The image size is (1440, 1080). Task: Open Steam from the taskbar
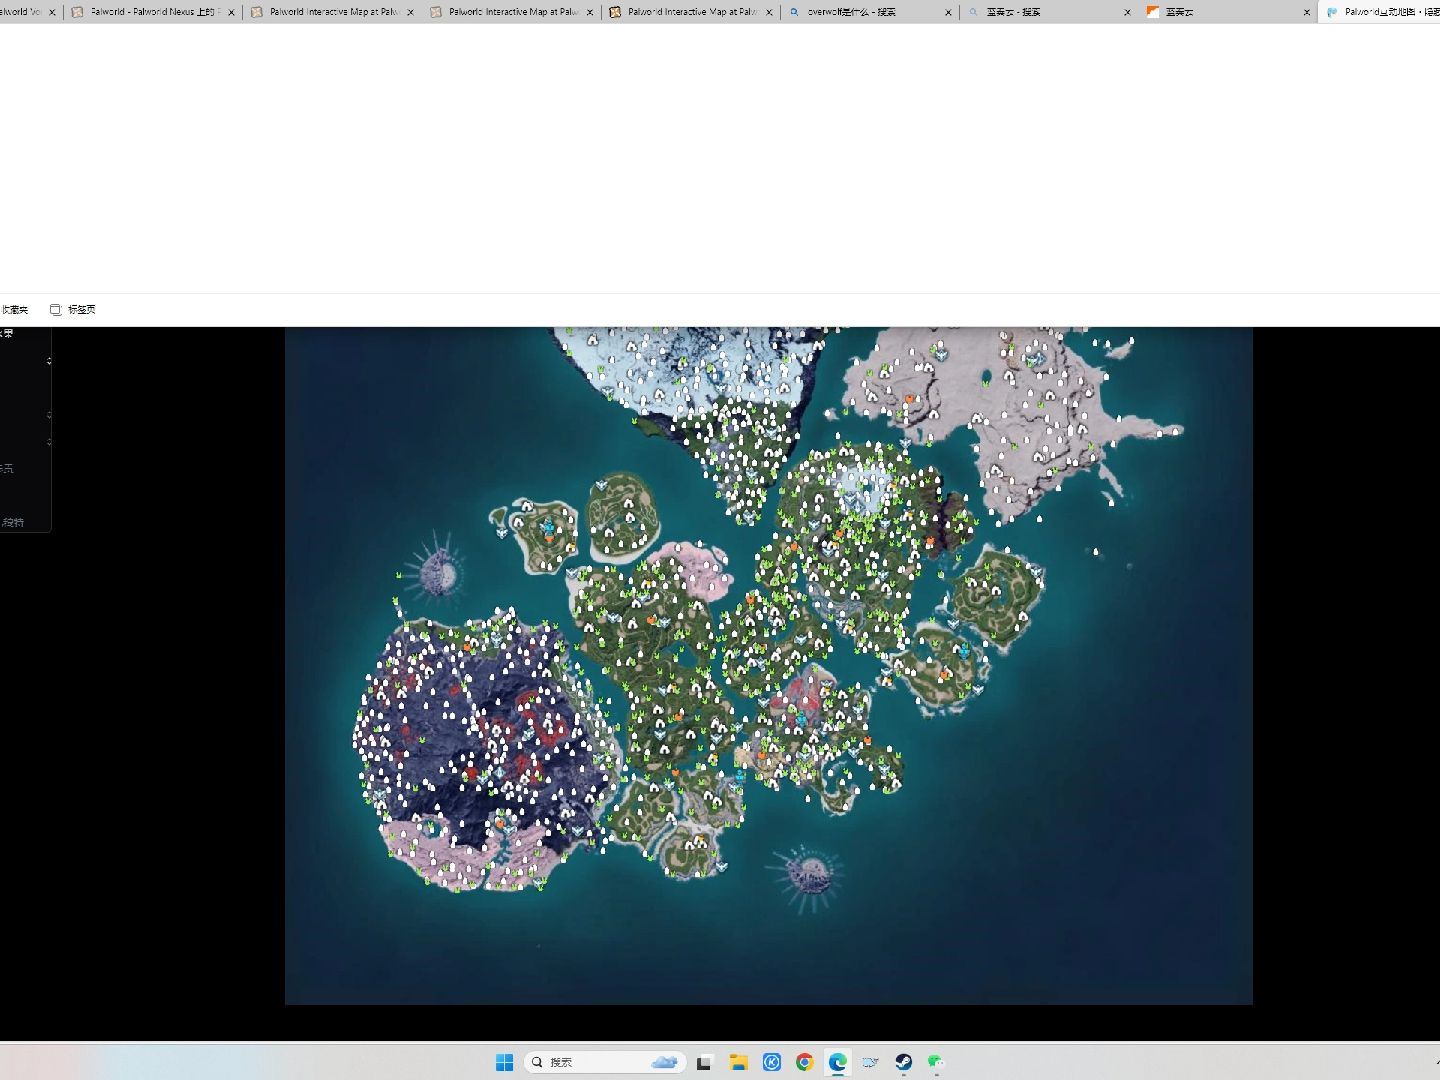click(903, 1062)
